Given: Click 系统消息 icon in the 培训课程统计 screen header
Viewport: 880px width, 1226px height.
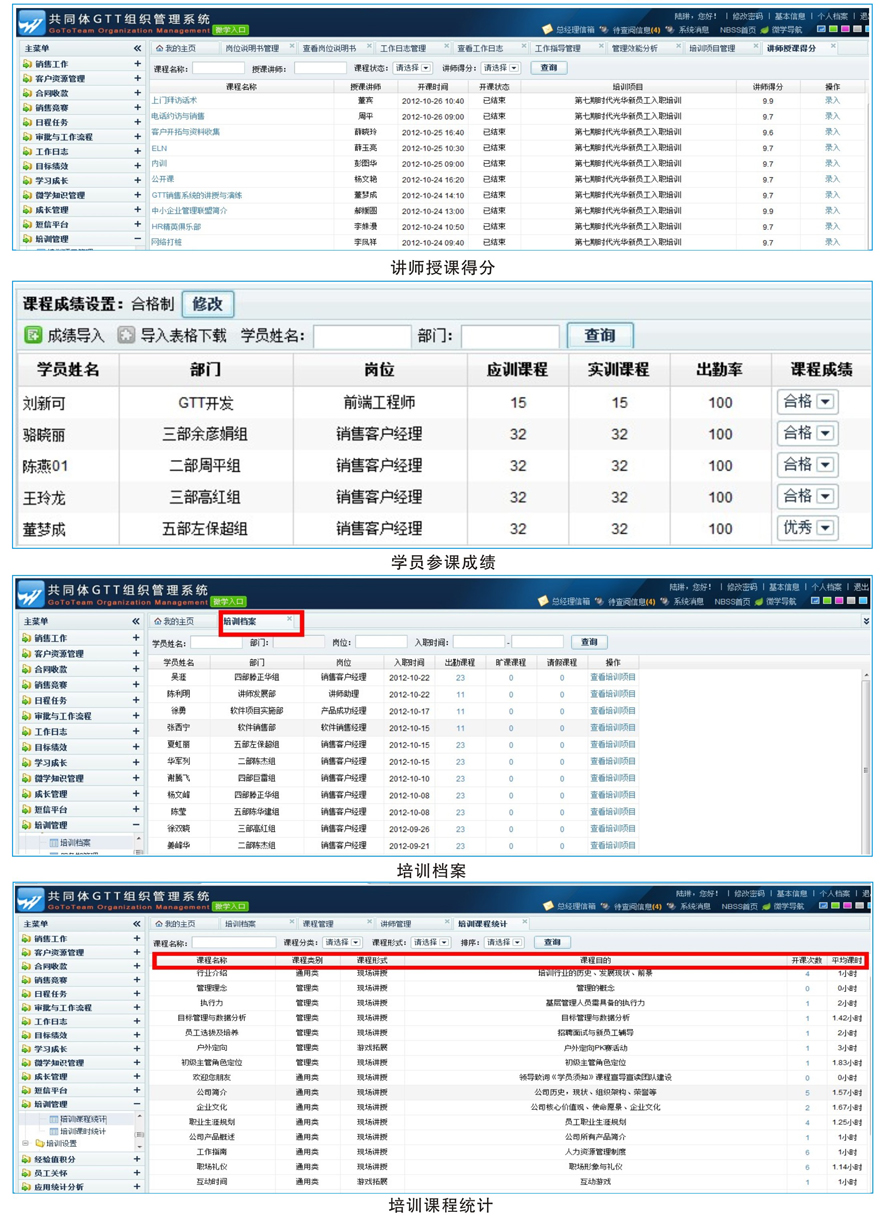Looking at the screenshot, I should (x=669, y=907).
